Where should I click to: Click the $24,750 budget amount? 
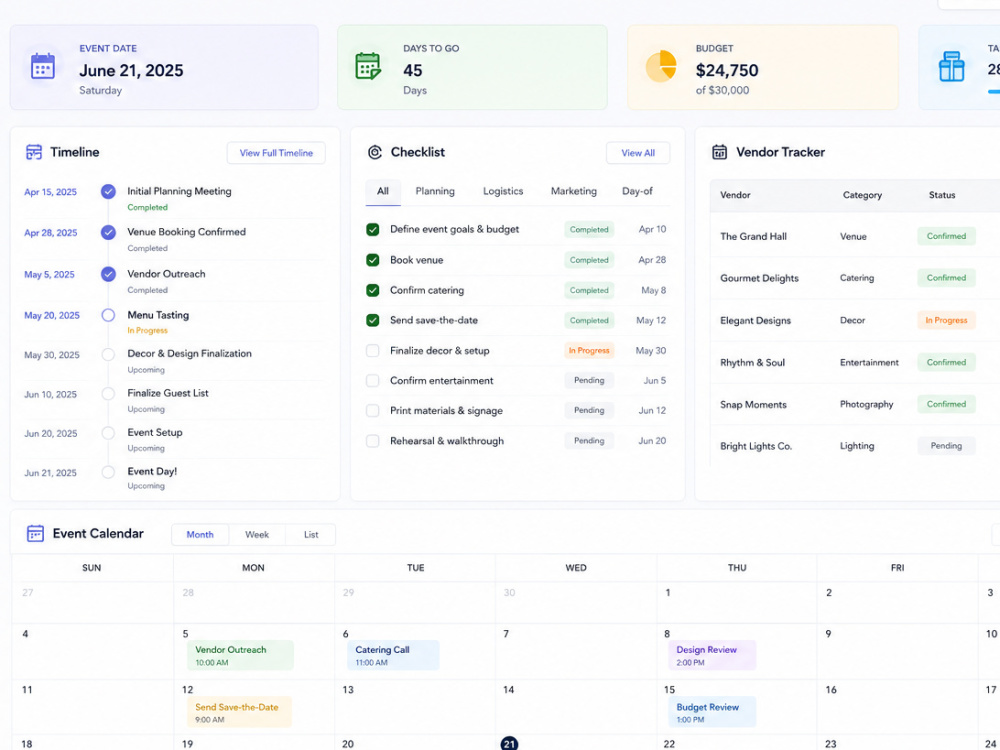[x=726, y=70]
